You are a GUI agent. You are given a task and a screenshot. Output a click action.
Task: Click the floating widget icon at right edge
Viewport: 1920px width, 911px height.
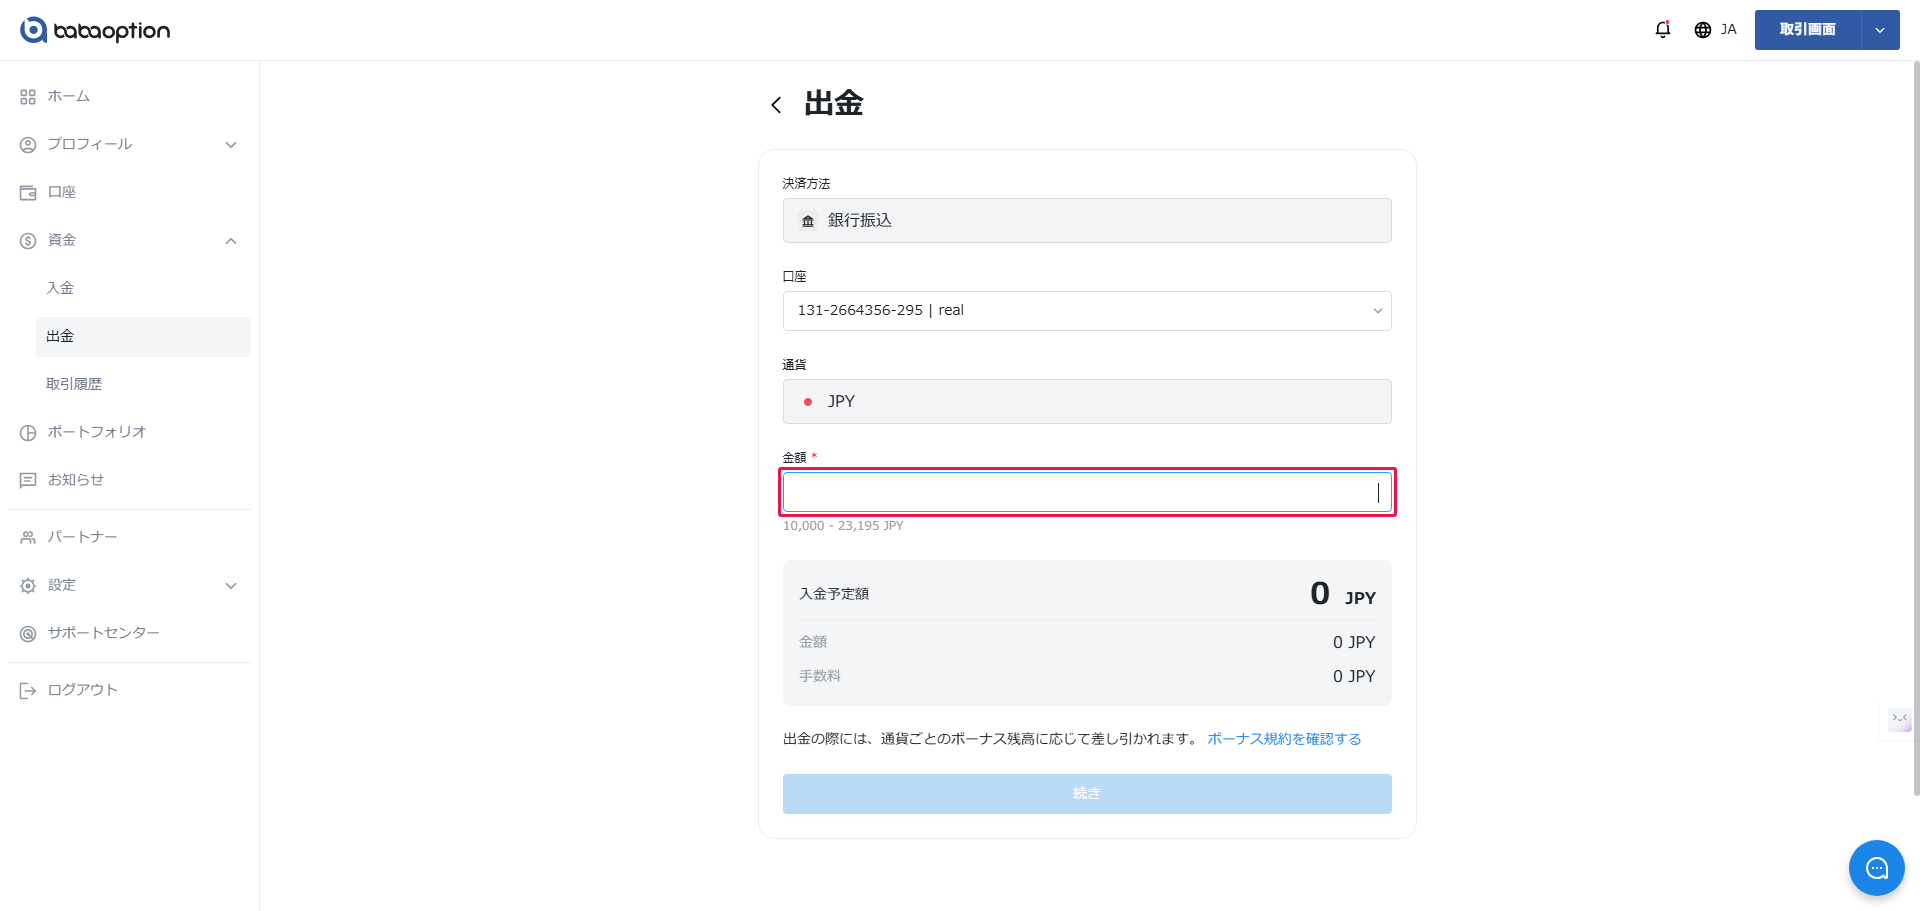click(1899, 719)
